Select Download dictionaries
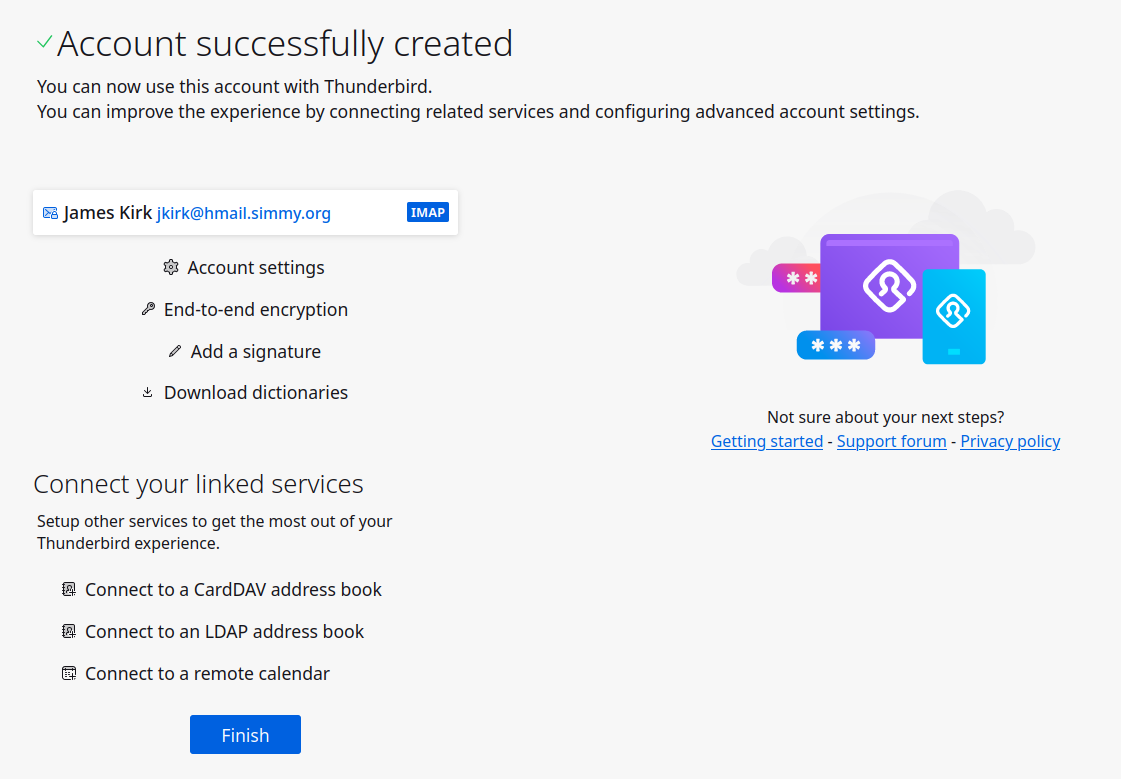The image size is (1121, 779). pos(256,393)
